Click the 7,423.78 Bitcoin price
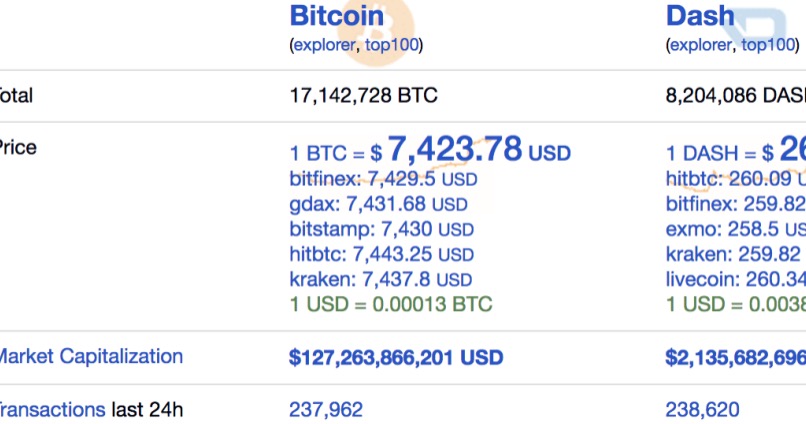This screenshot has width=806, height=424. [455, 149]
